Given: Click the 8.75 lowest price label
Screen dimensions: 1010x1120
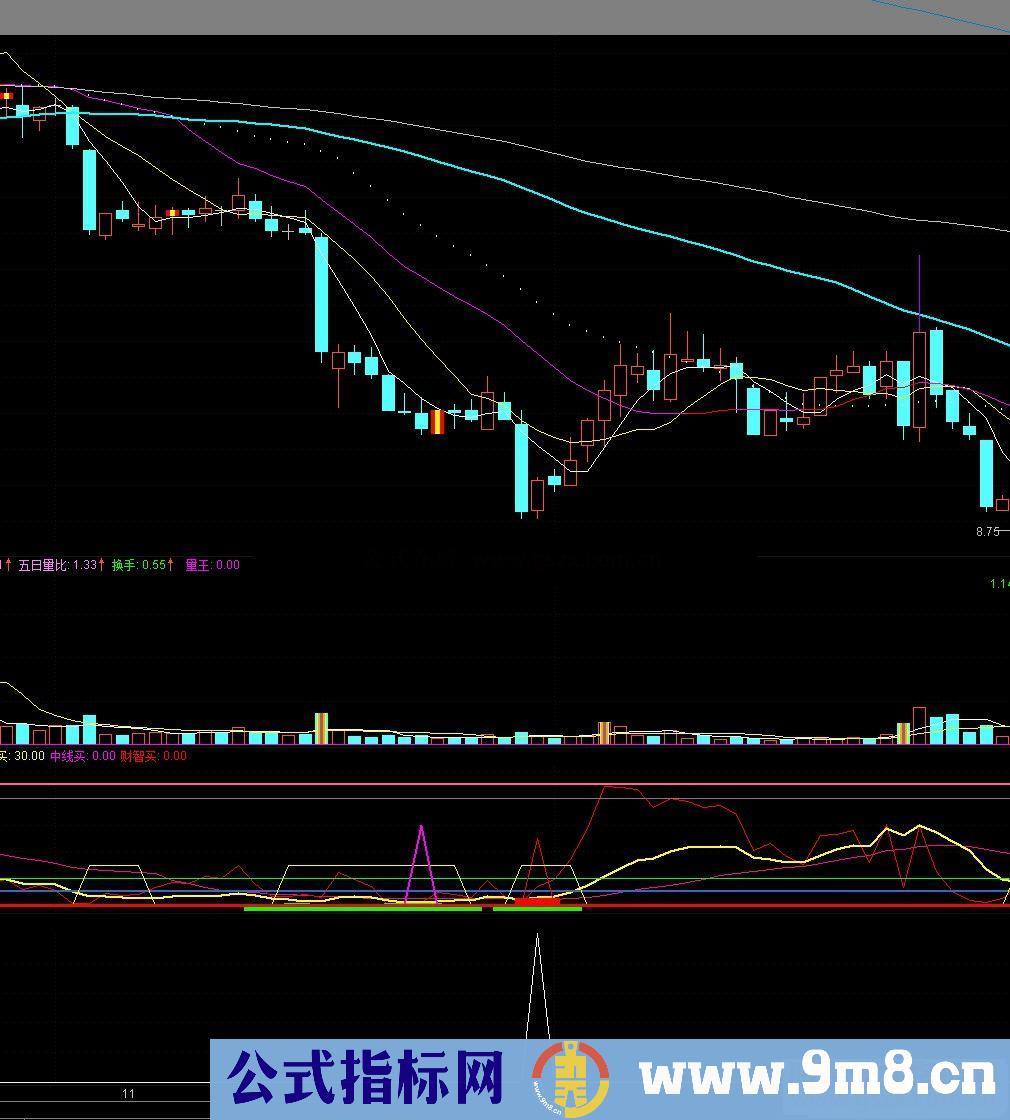Looking at the screenshot, I should [987, 532].
